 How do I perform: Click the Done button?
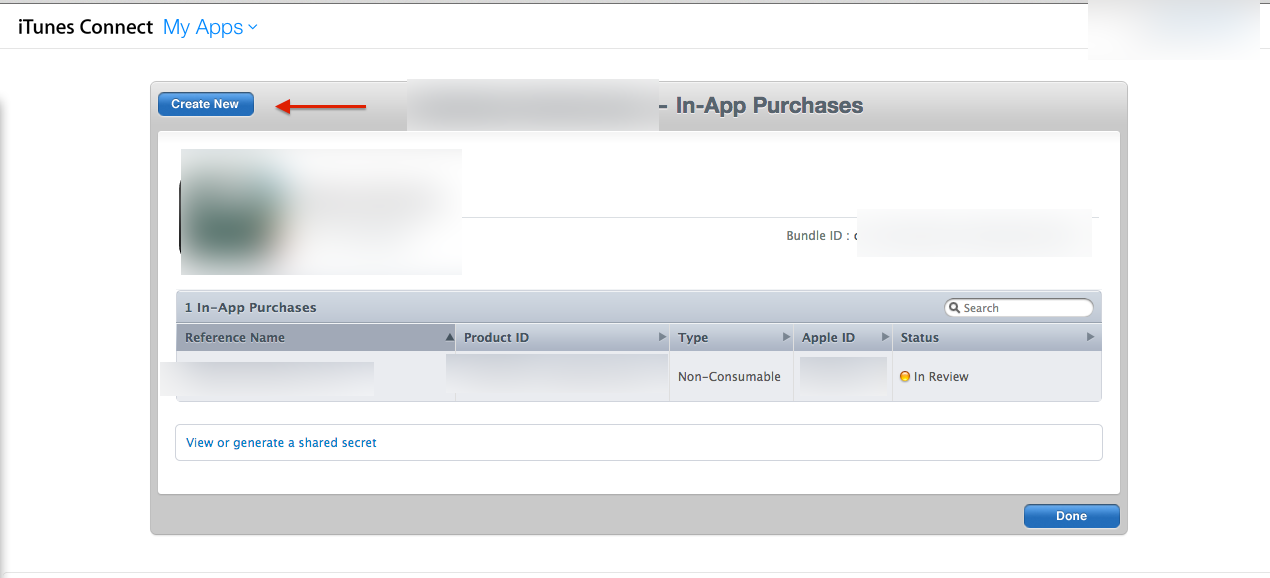coord(1071,516)
